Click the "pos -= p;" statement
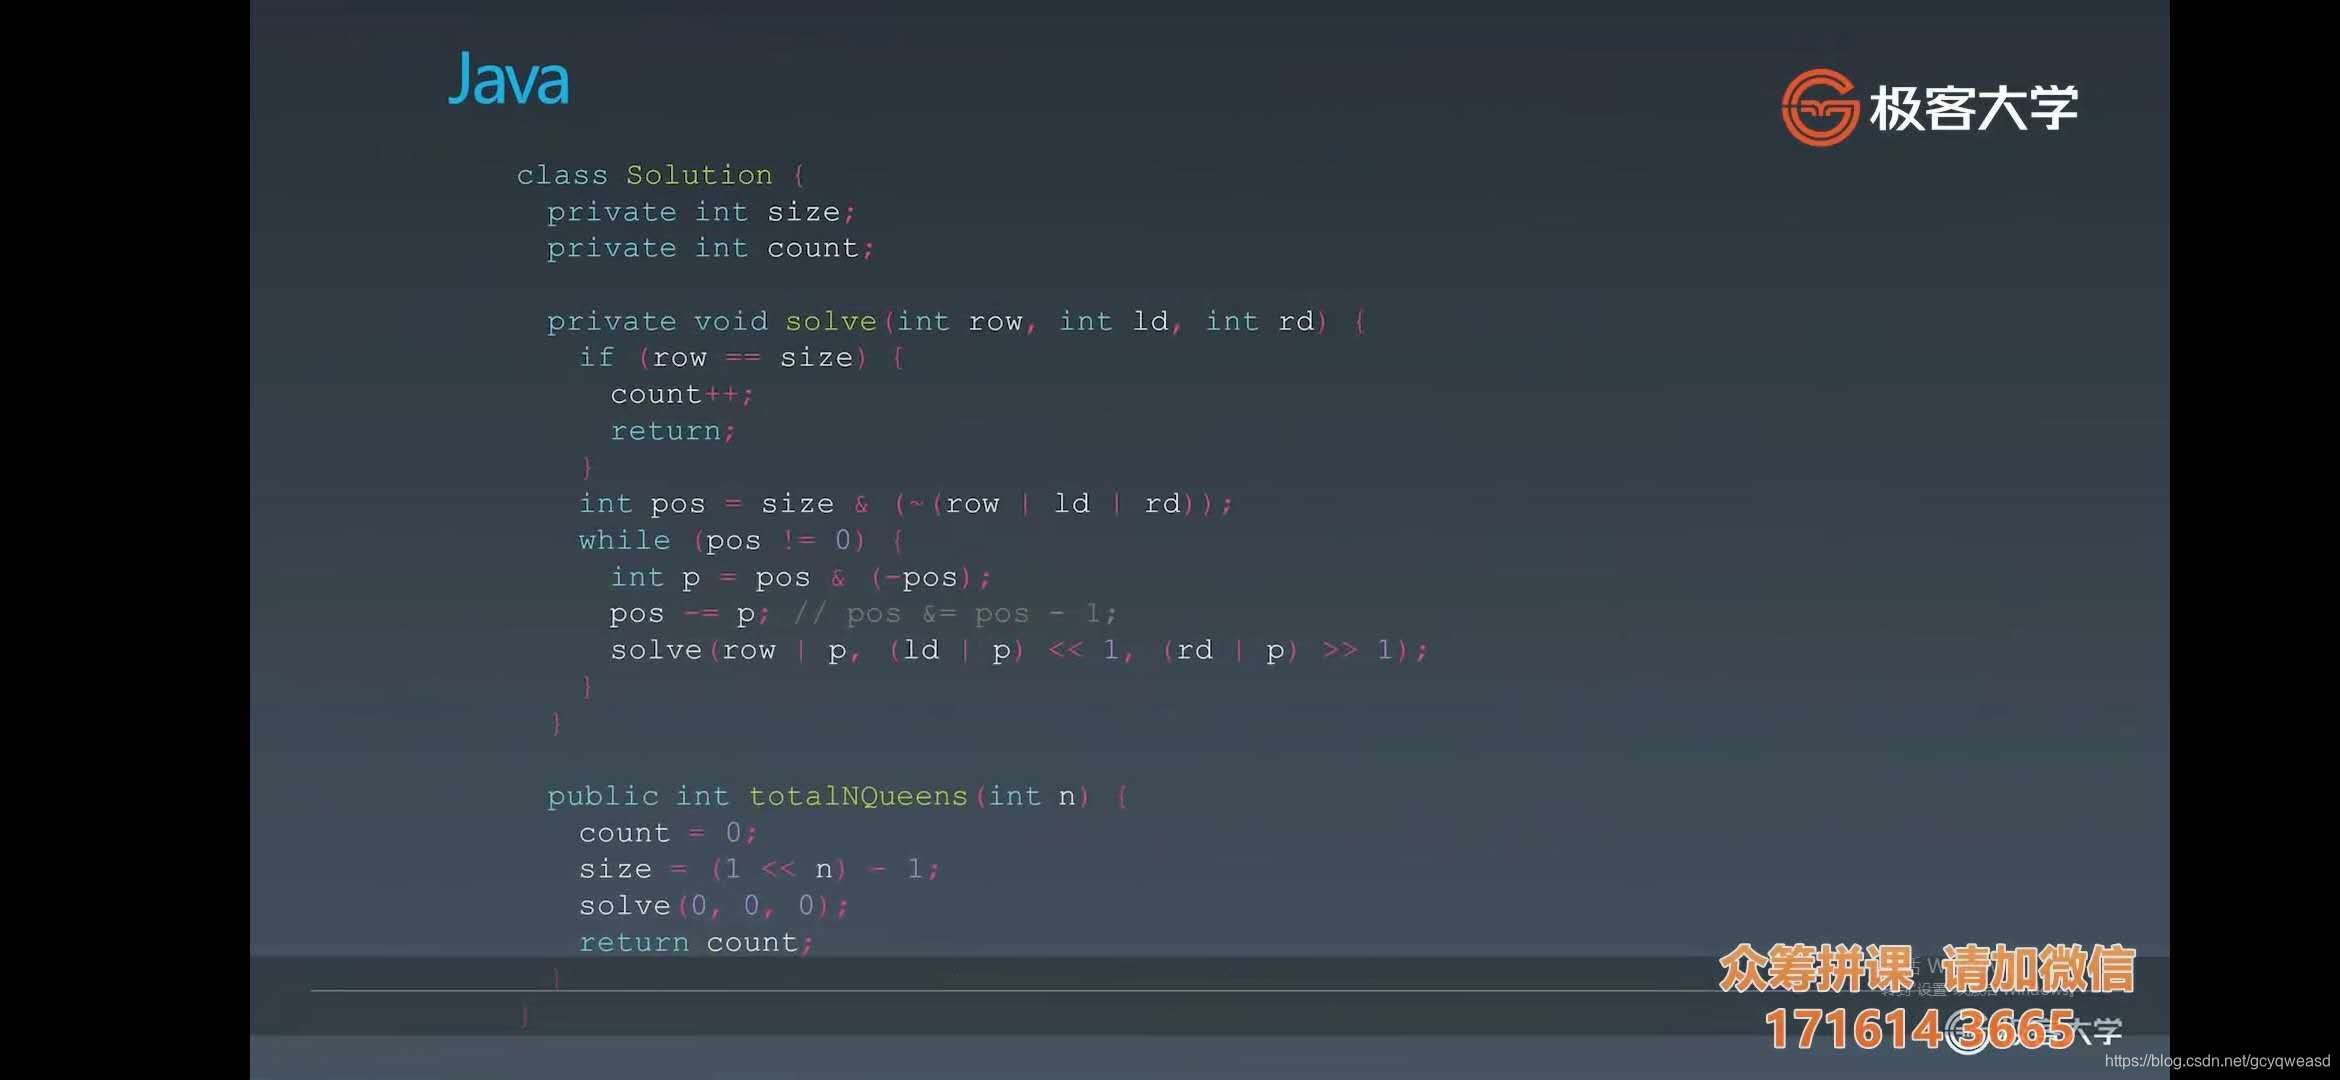The width and height of the screenshot is (2340, 1080). [690, 614]
